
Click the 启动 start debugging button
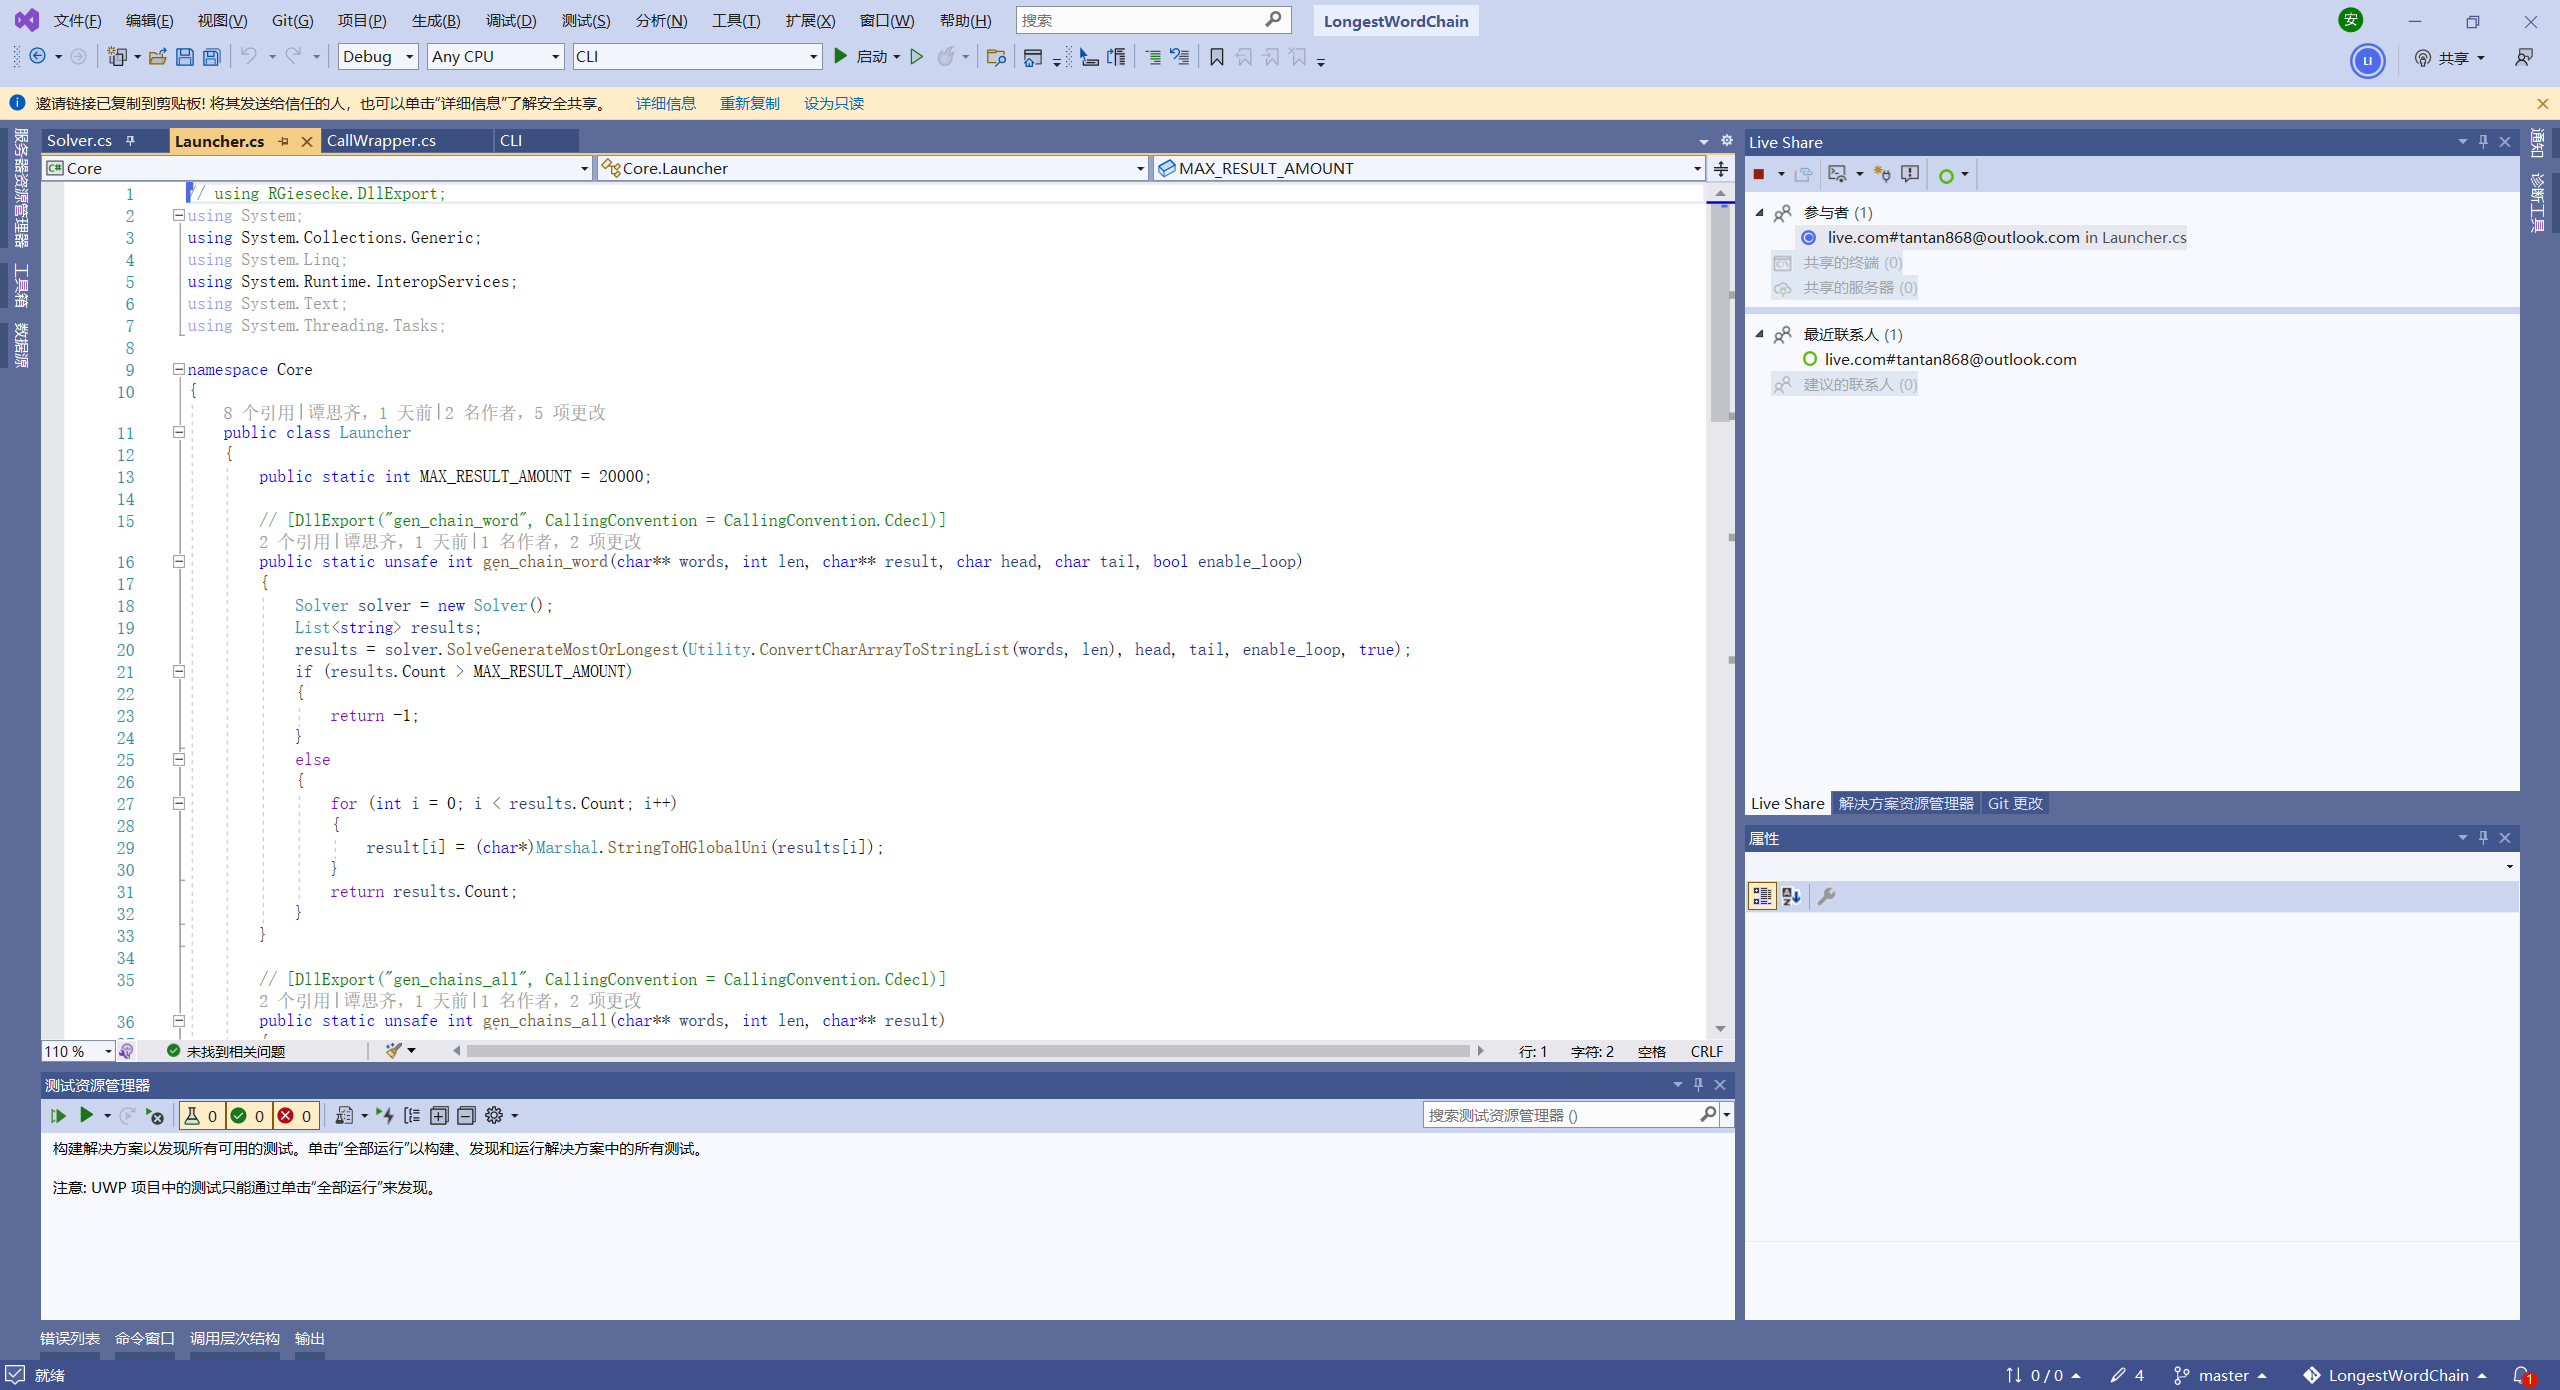[x=864, y=57]
